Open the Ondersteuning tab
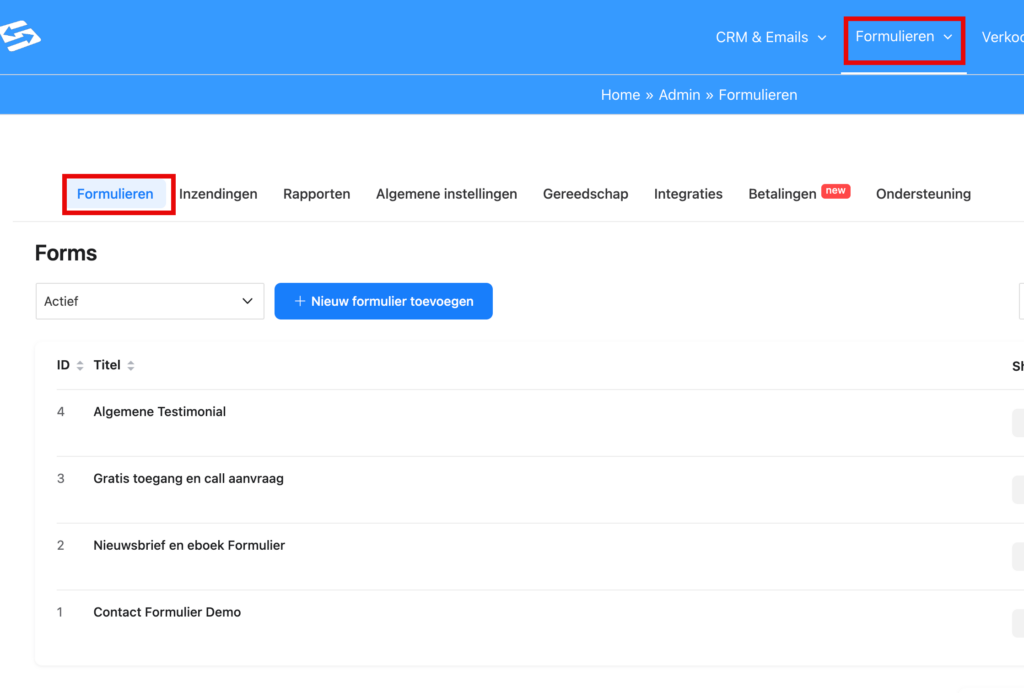 pyautogui.click(x=923, y=194)
